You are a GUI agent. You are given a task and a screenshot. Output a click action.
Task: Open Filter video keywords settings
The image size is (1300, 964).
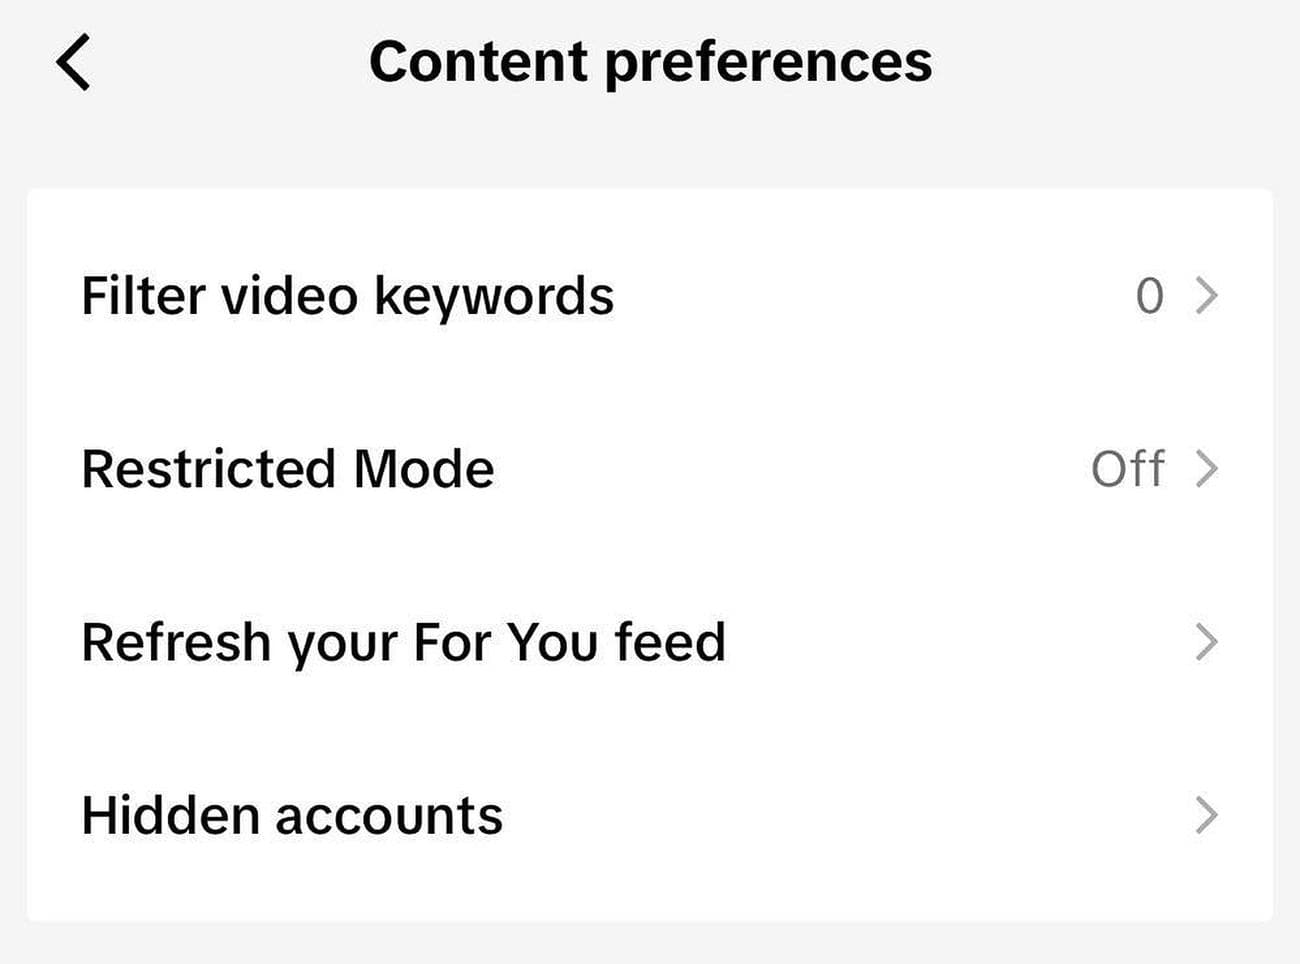pyautogui.click(x=347, y=296)
